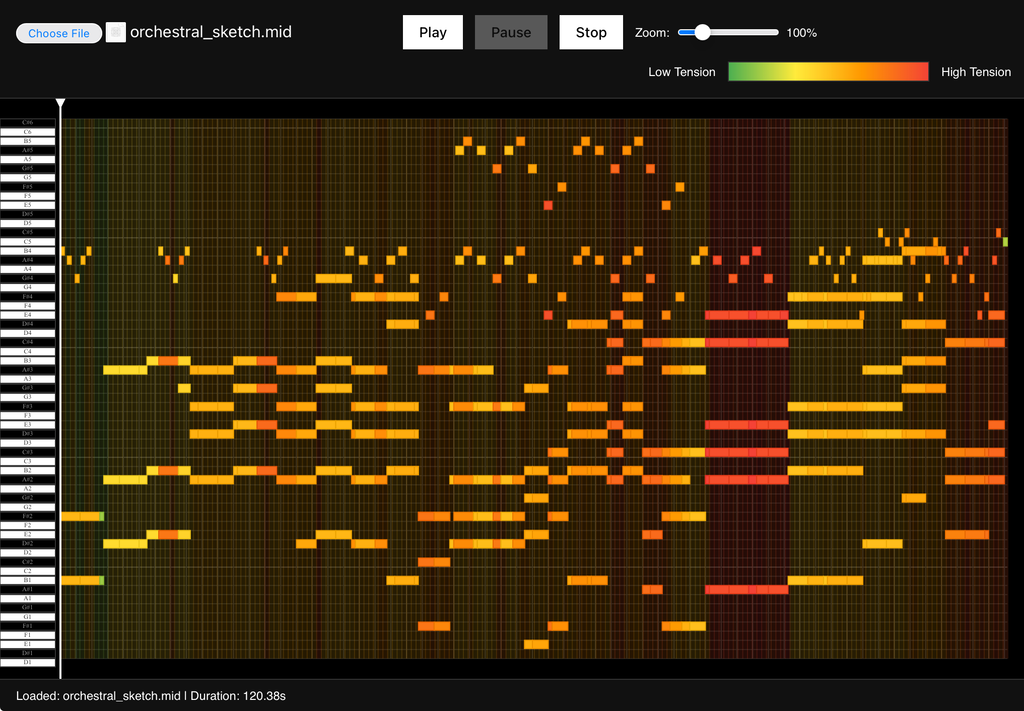1024x711 pixels.
Task: Select the F#5 piano key
Action: coord(27,187)
